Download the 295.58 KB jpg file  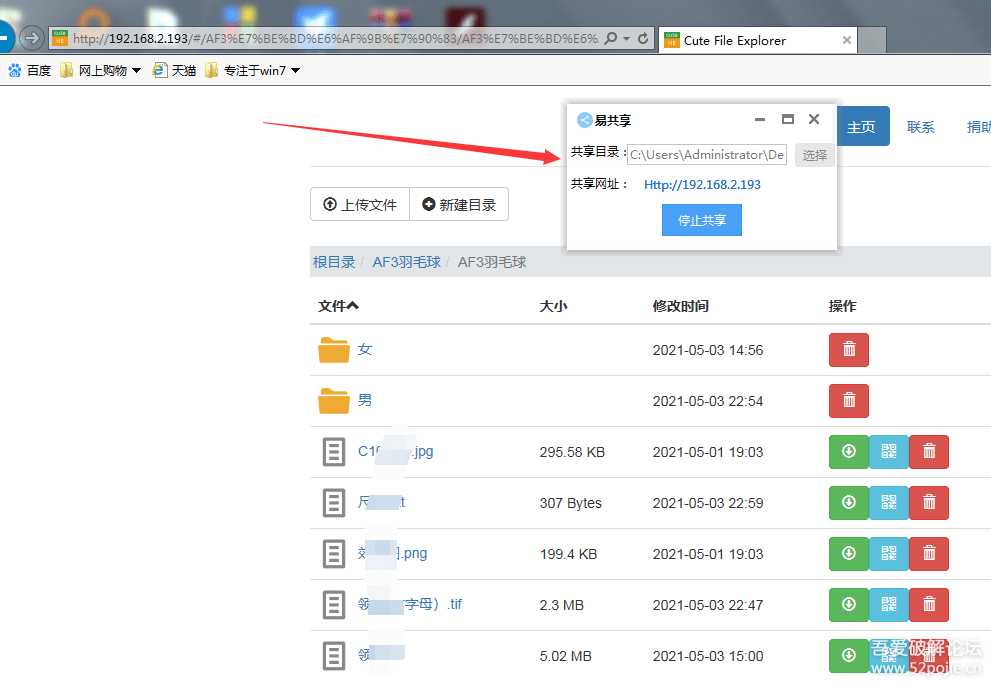(x=848, y=452)
